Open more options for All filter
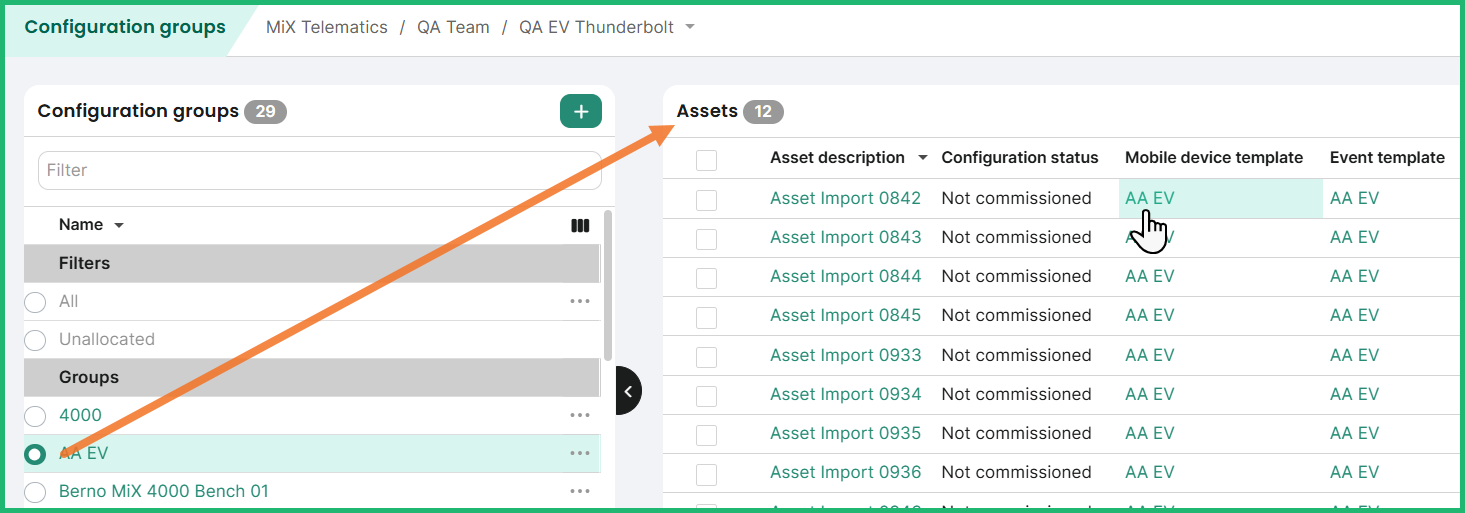 (x=580, y=301)
